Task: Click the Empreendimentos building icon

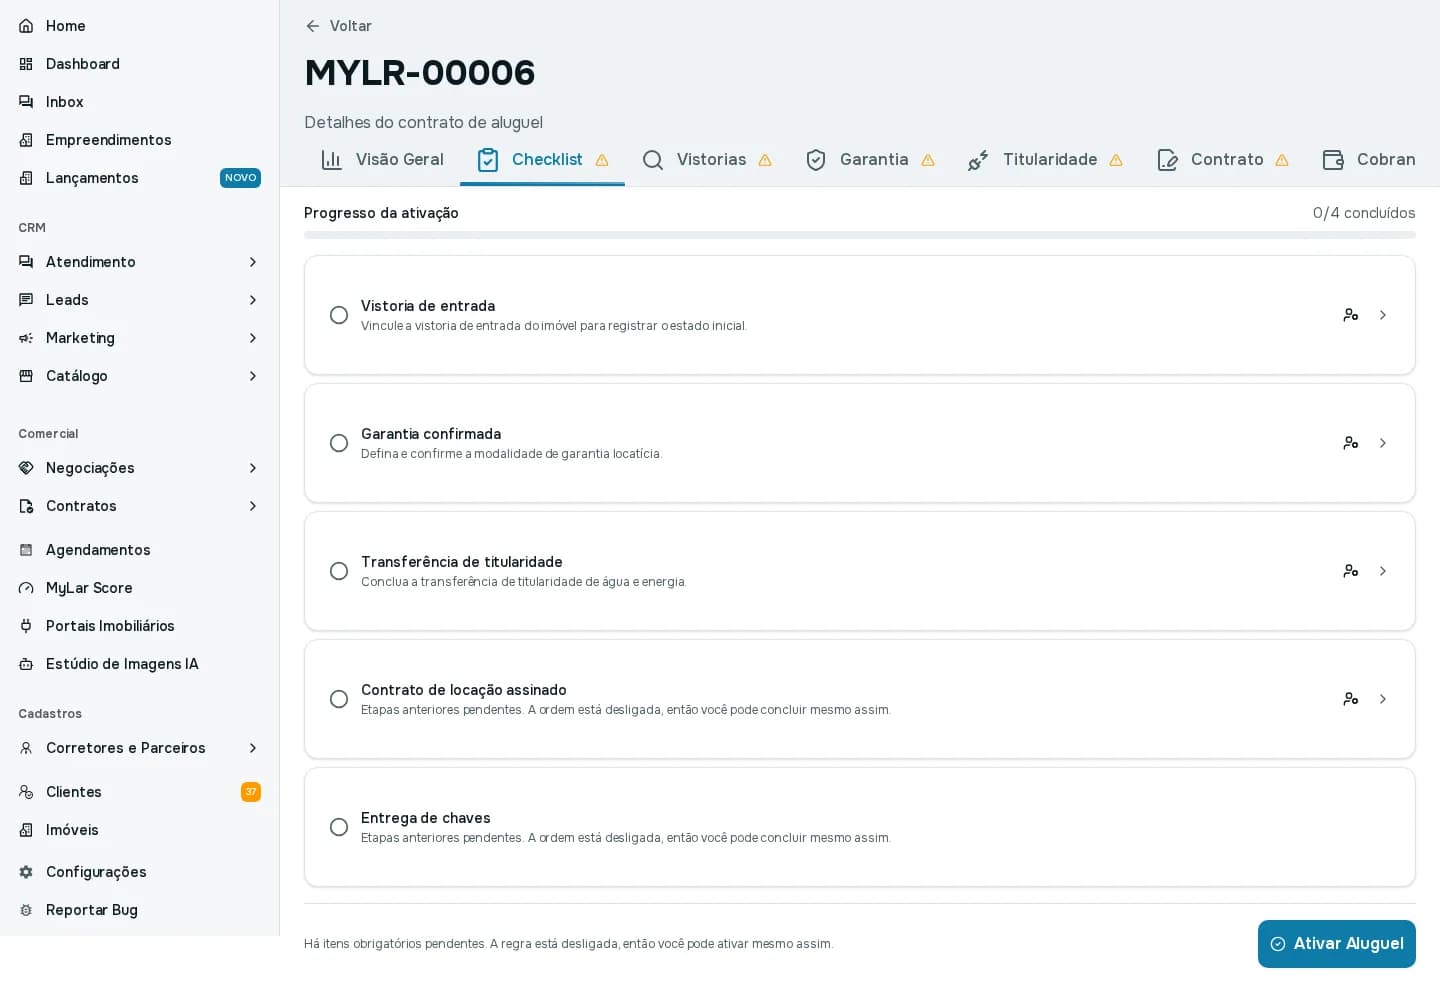Action: pos(26,140)
